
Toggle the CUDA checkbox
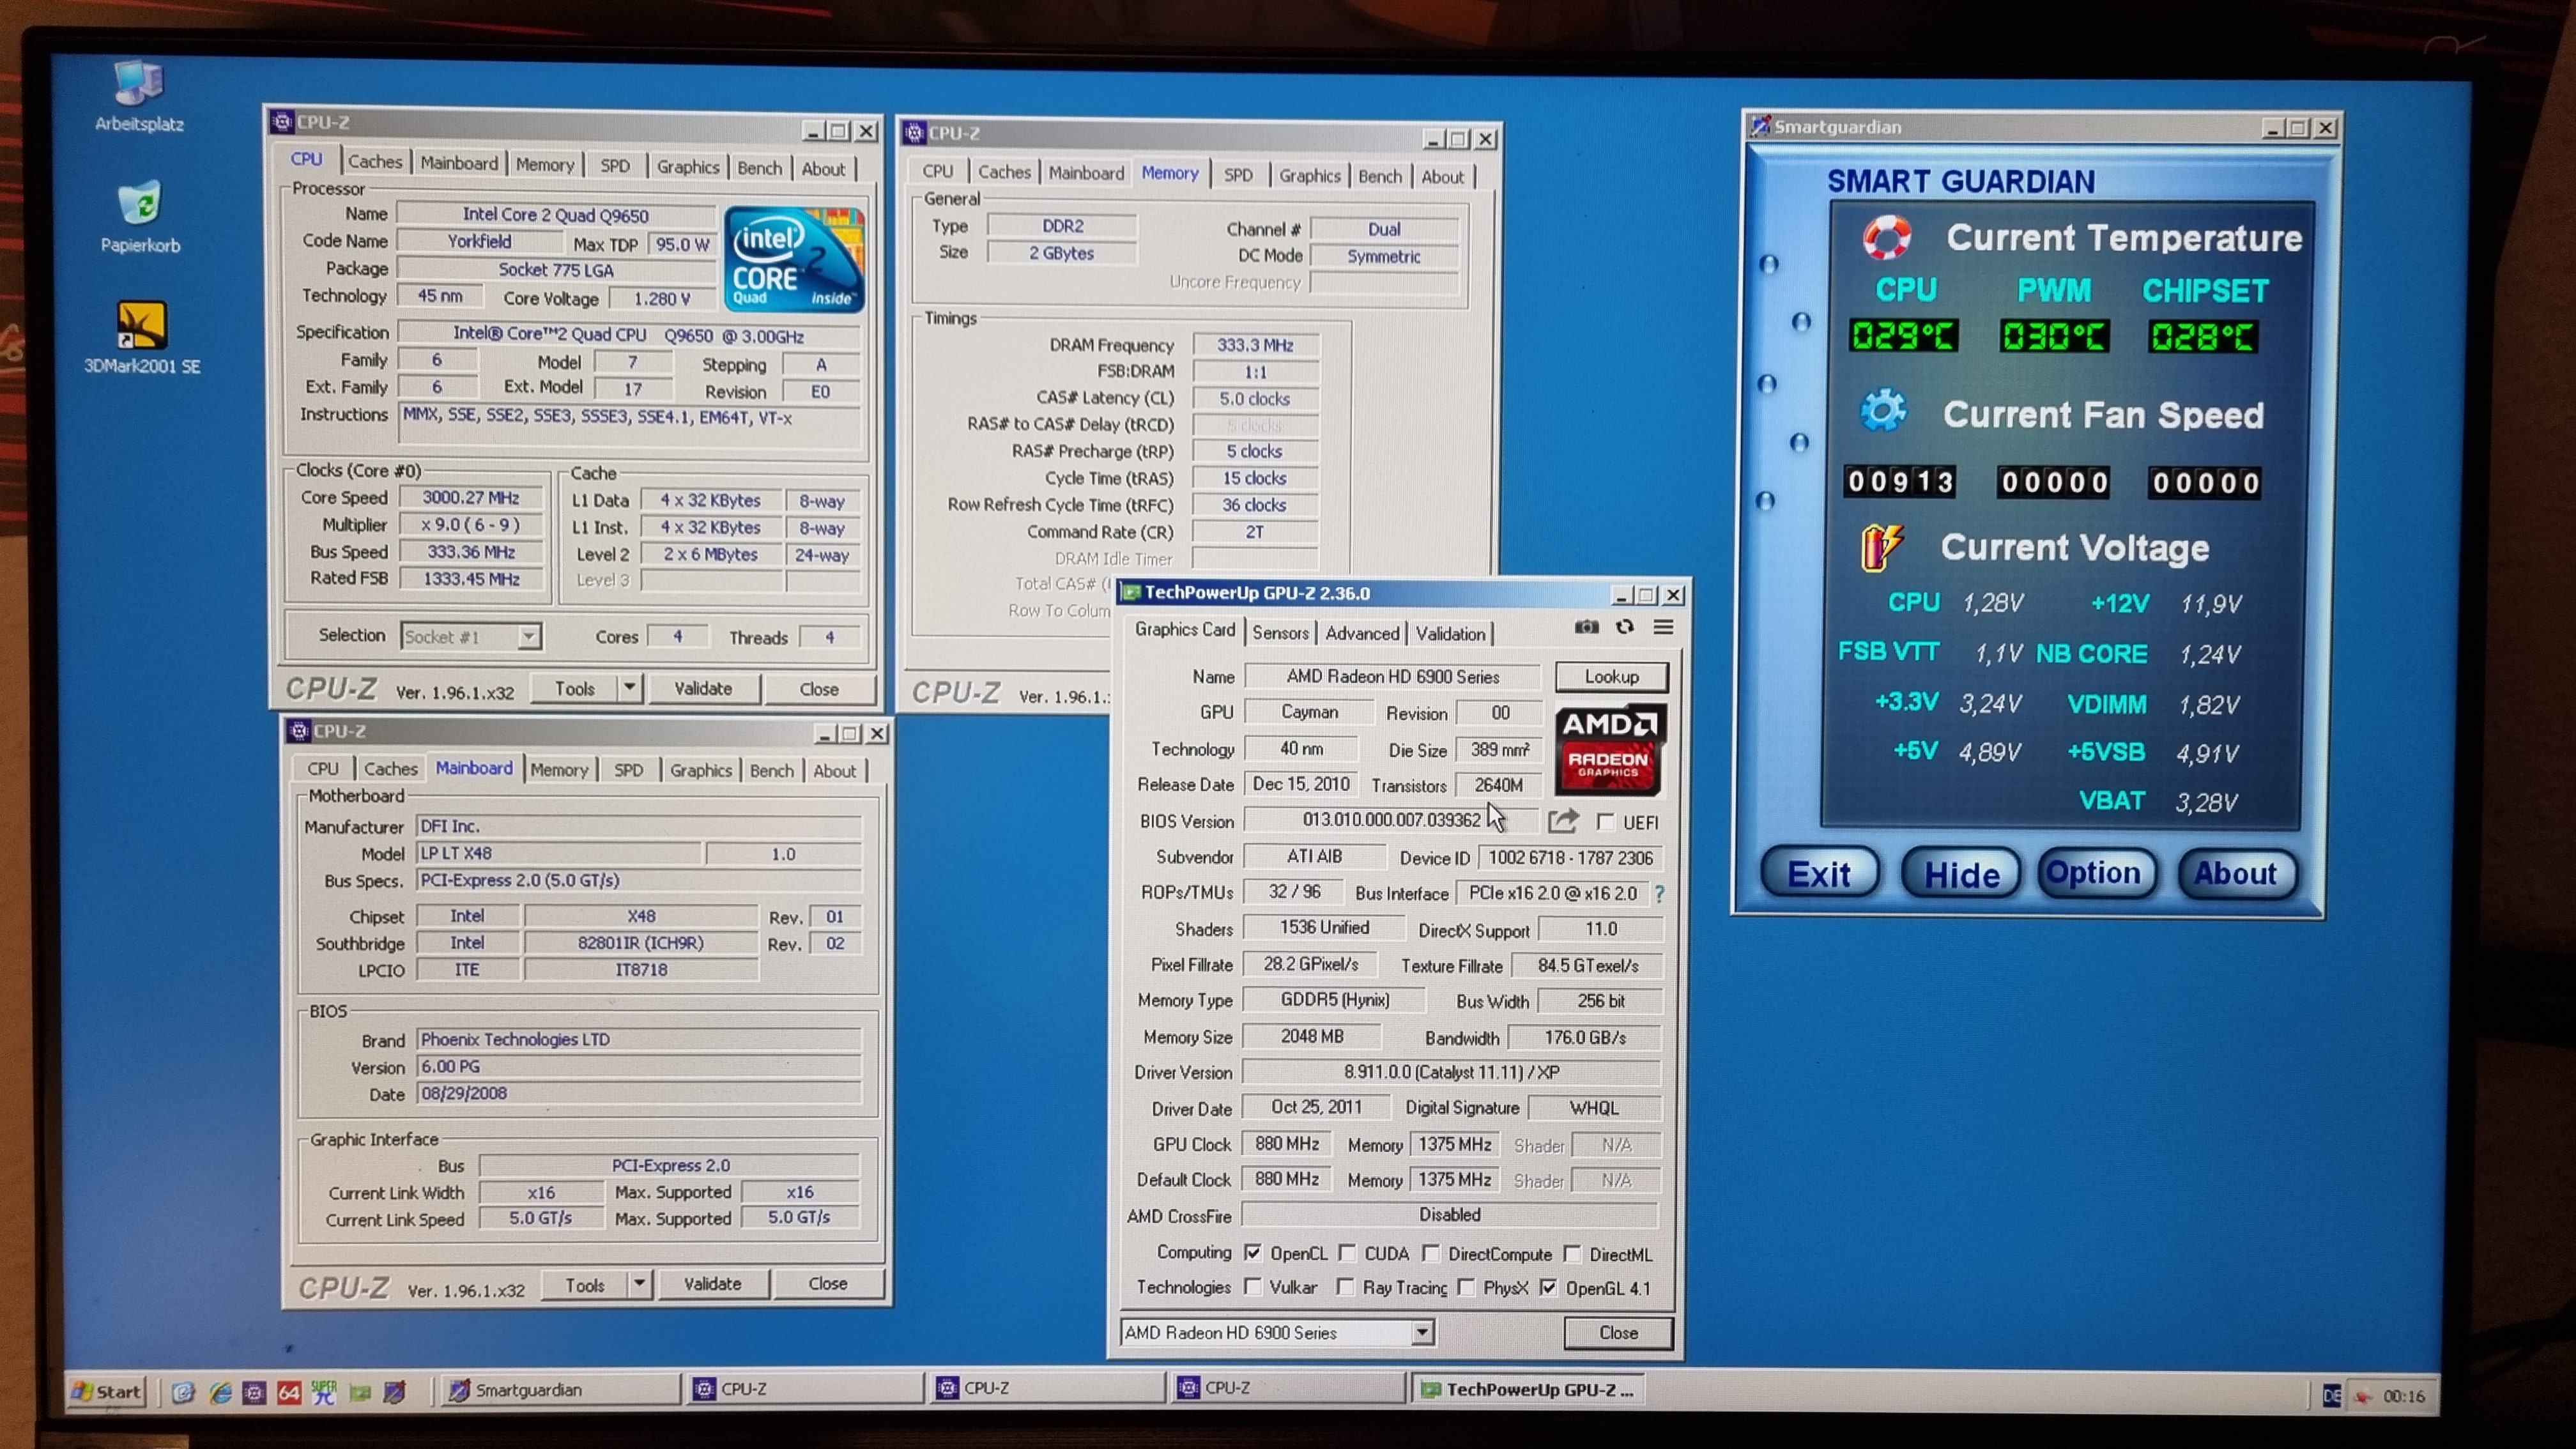[1347, 1253]
